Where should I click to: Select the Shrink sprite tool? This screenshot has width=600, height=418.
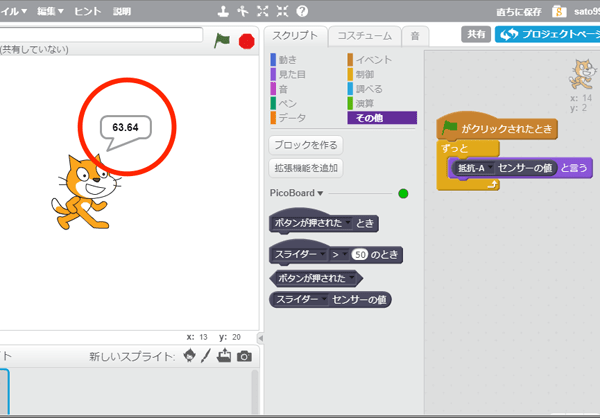point(282,11)
